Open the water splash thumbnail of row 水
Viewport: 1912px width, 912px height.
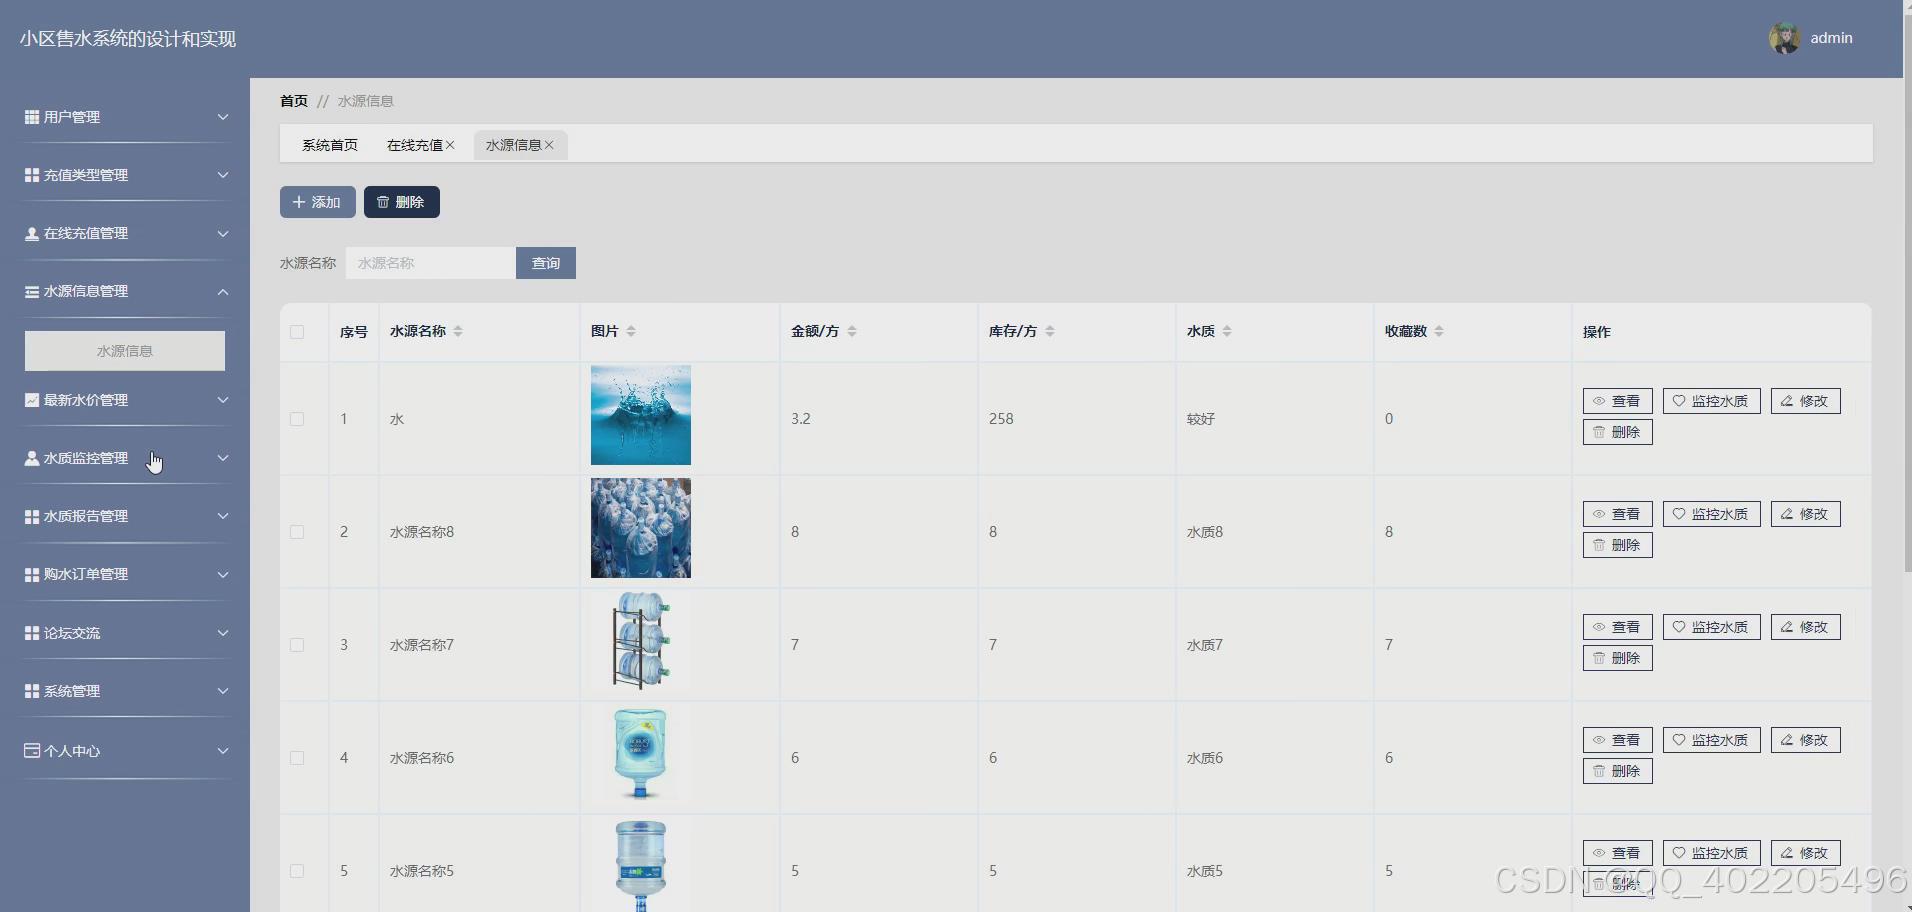(641, 415)
